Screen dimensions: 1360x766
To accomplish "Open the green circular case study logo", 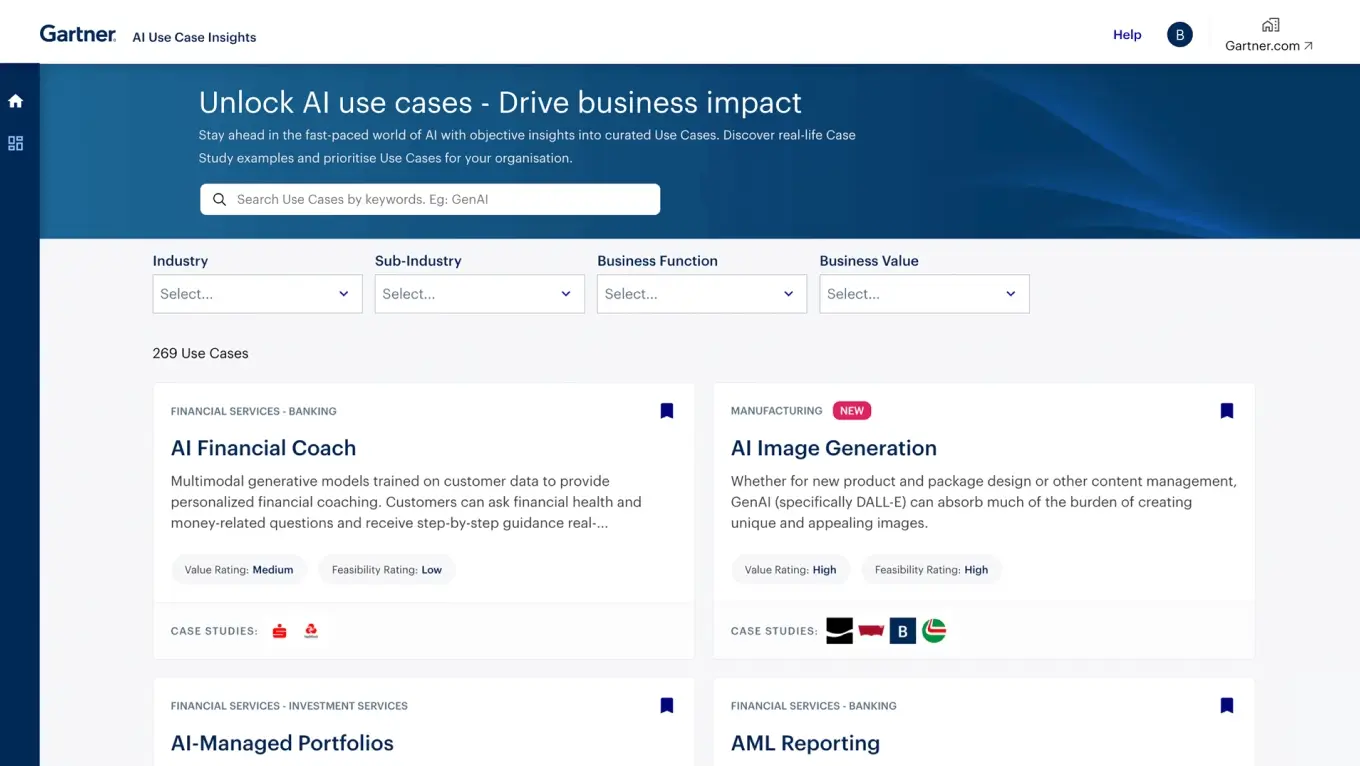I will click(933, 630).
